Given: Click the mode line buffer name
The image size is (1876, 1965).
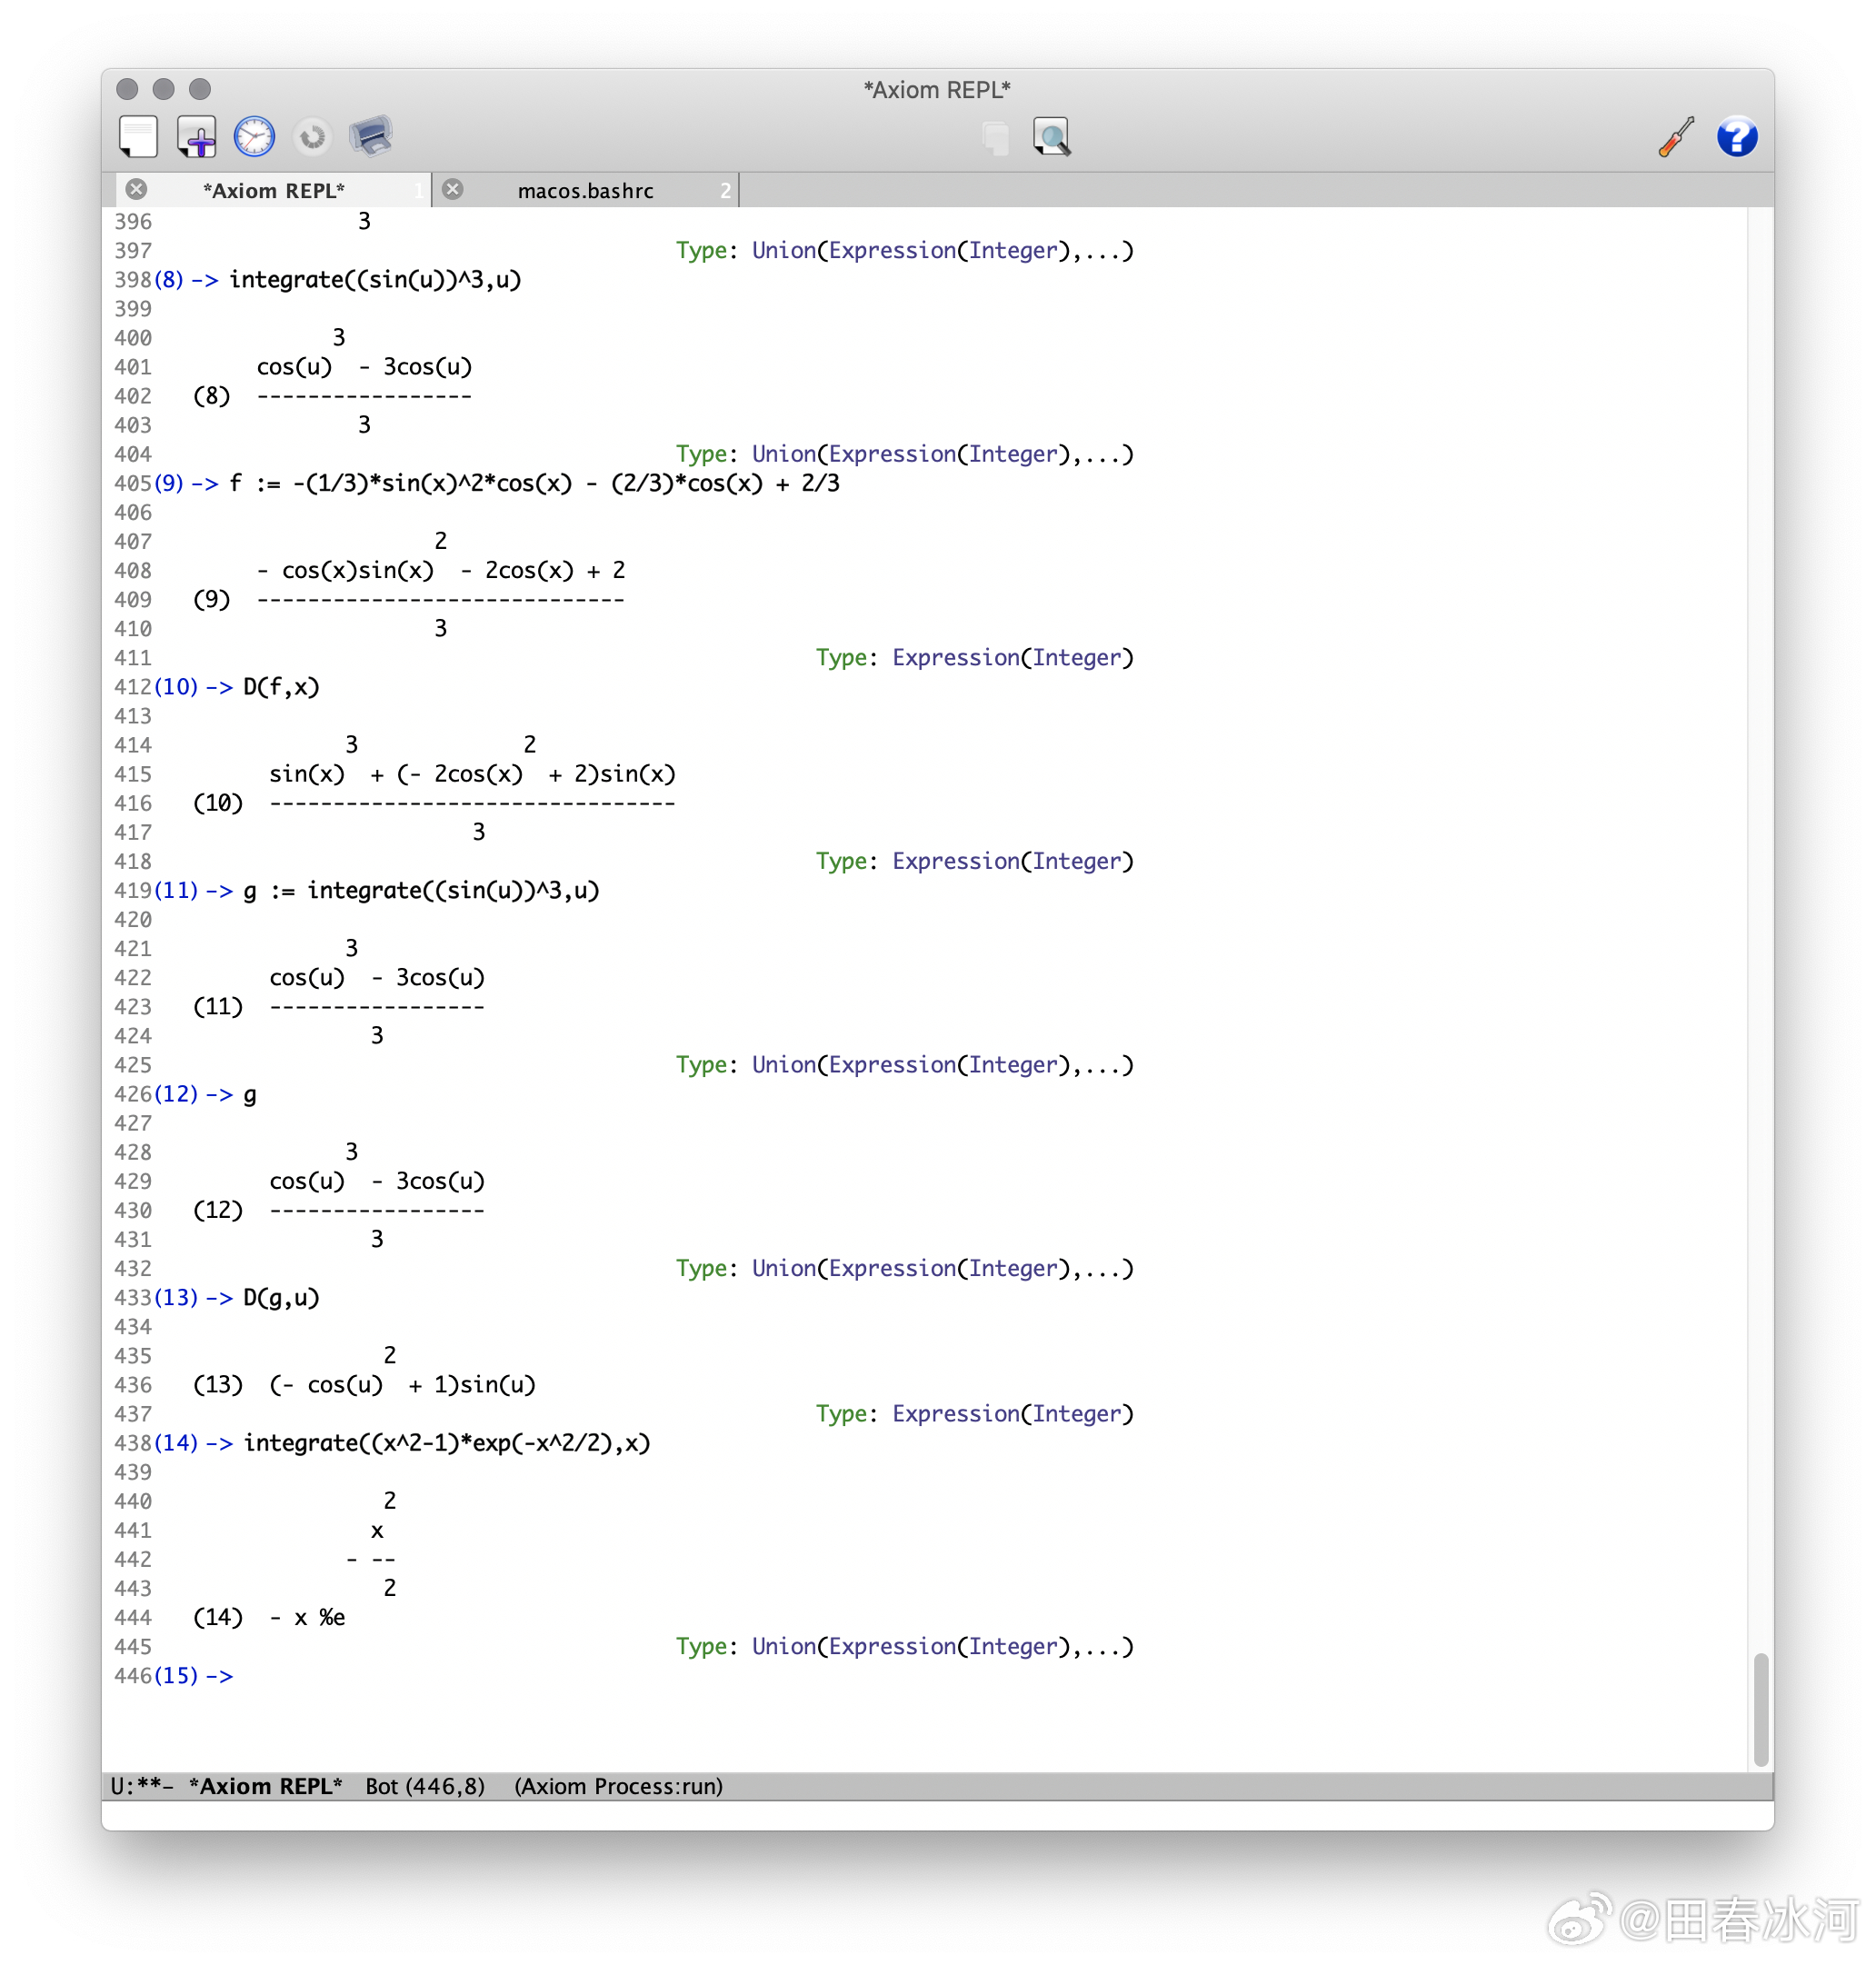Looking at the screenshot, I should 265,1786.
